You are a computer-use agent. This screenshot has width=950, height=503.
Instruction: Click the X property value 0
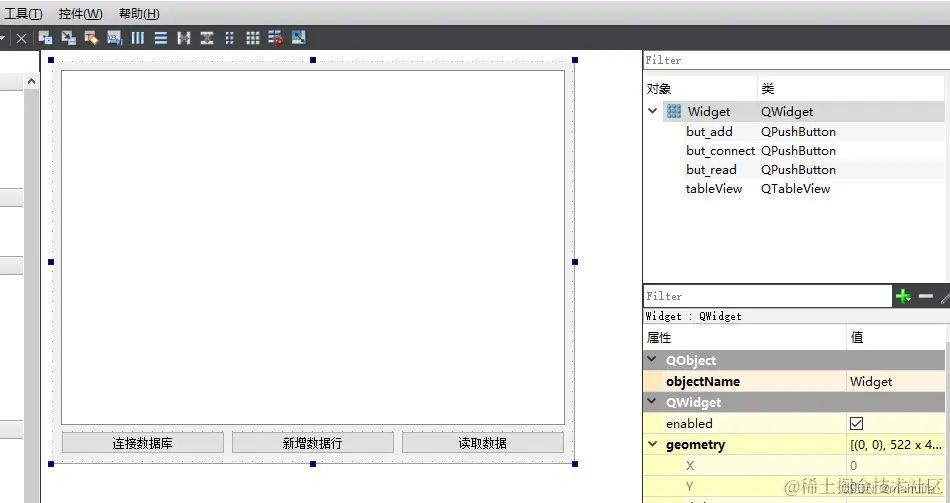coord(853,465)
